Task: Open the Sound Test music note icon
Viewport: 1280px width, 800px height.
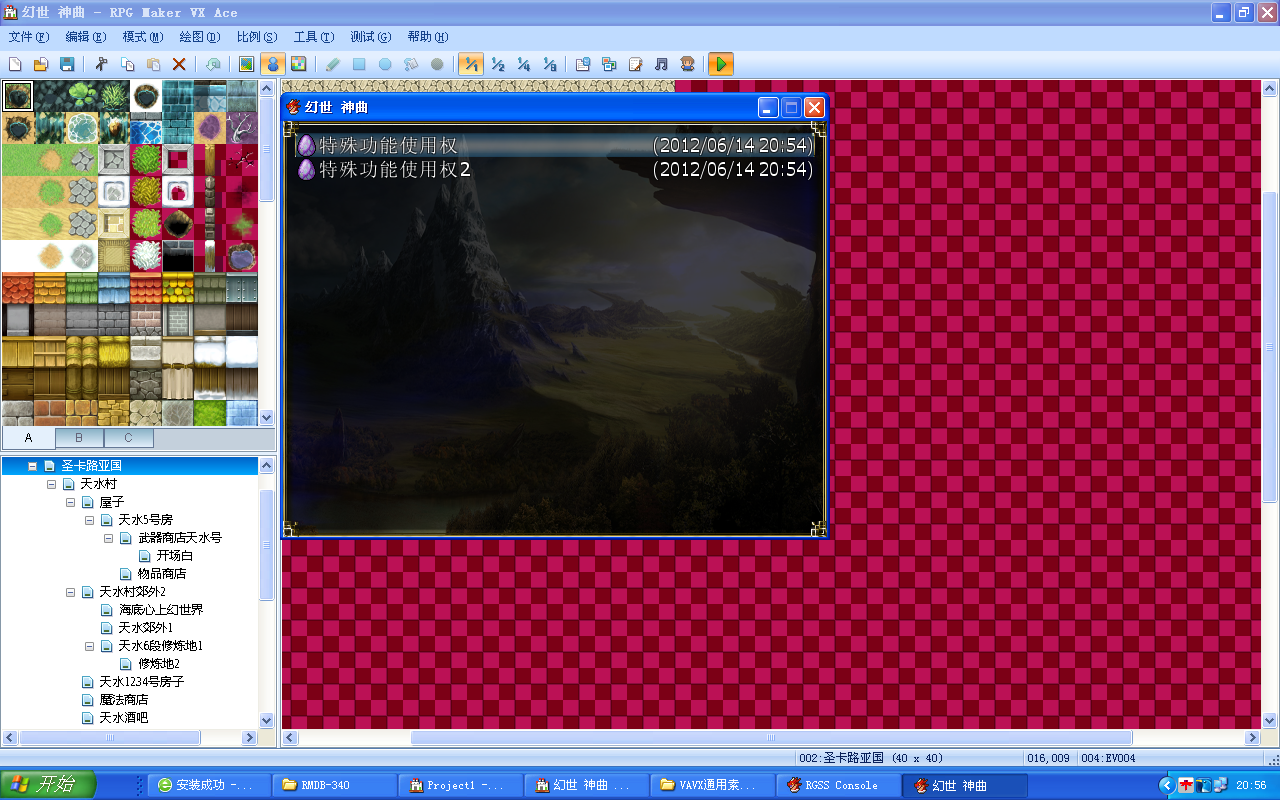Action: click(x=661, y=64)
